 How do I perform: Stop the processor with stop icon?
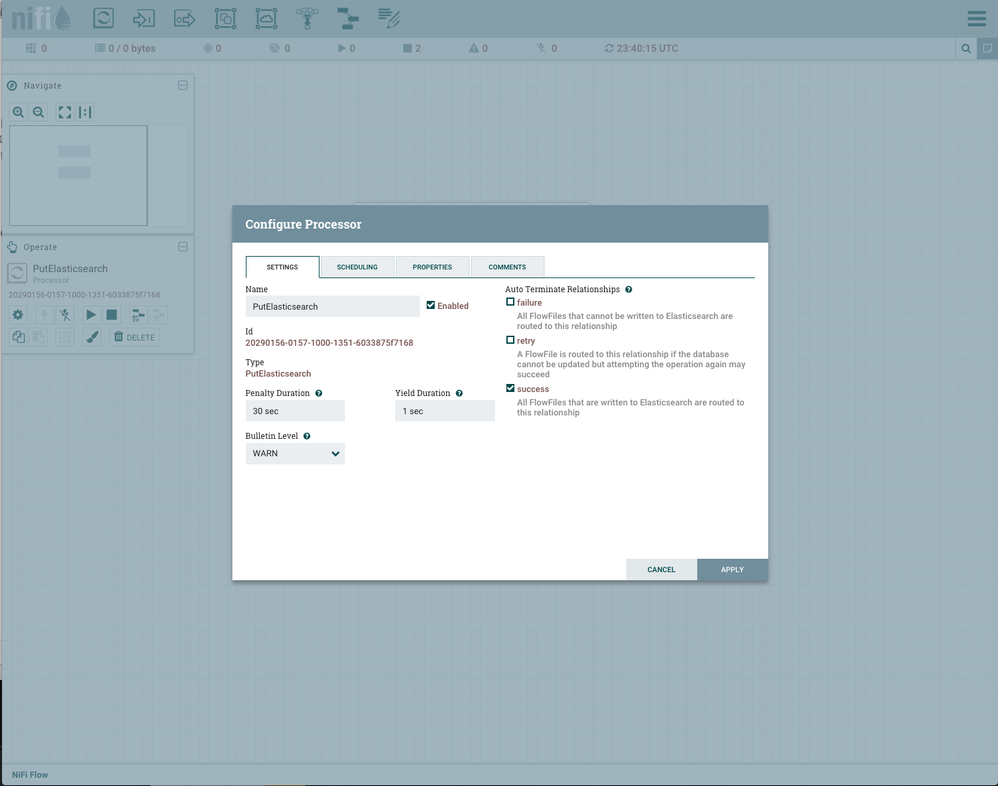112,314
